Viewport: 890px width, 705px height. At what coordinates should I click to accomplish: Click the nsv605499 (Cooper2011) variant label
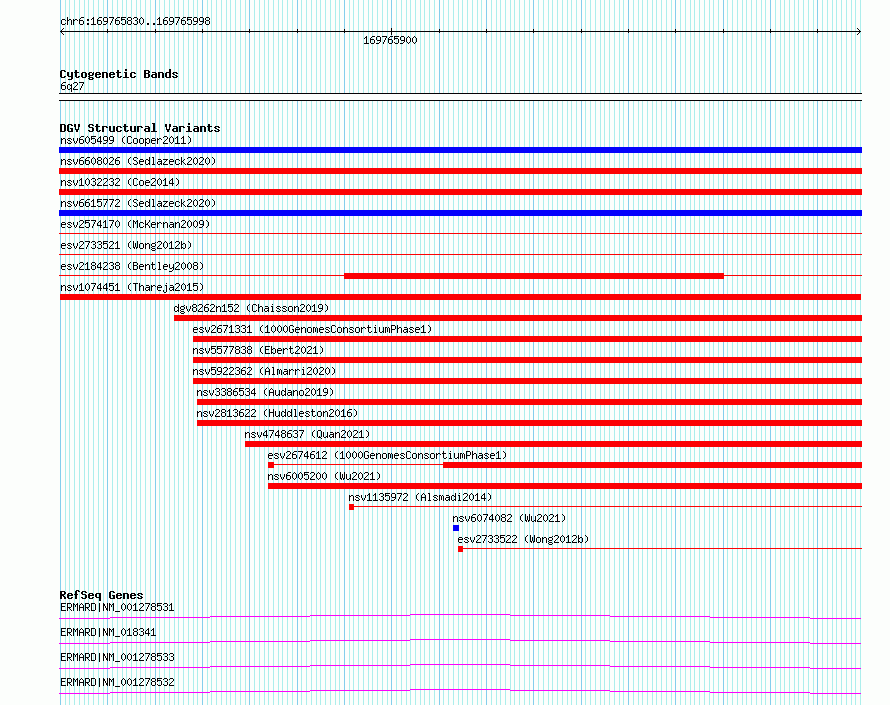pos(126,140)
